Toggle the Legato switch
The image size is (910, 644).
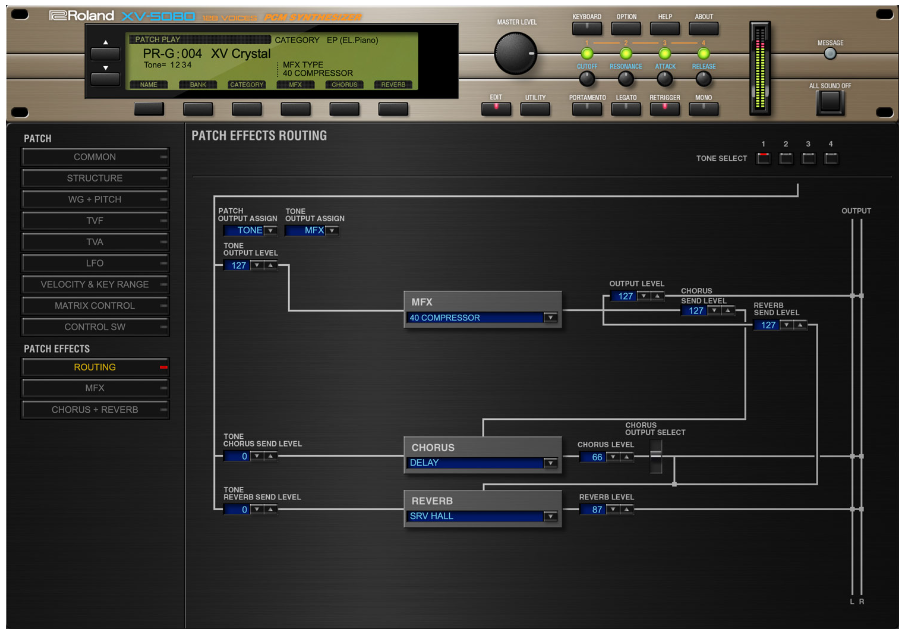point(626,108)
